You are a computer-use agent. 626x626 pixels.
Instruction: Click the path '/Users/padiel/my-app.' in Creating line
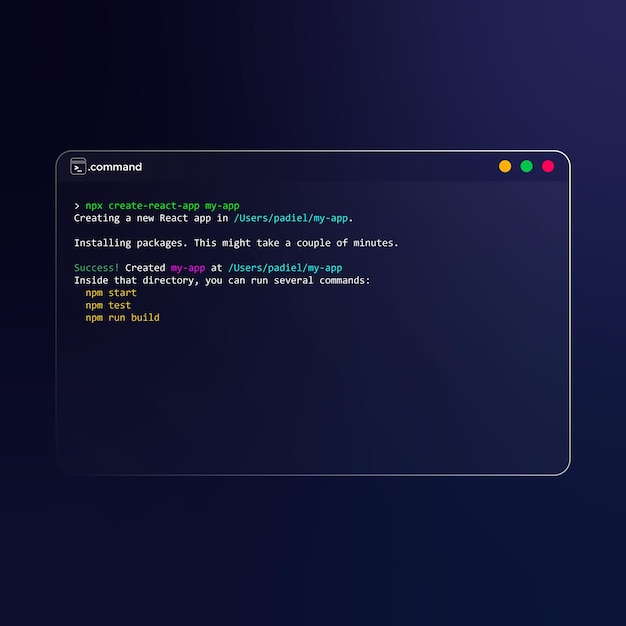tap(293, 218)
